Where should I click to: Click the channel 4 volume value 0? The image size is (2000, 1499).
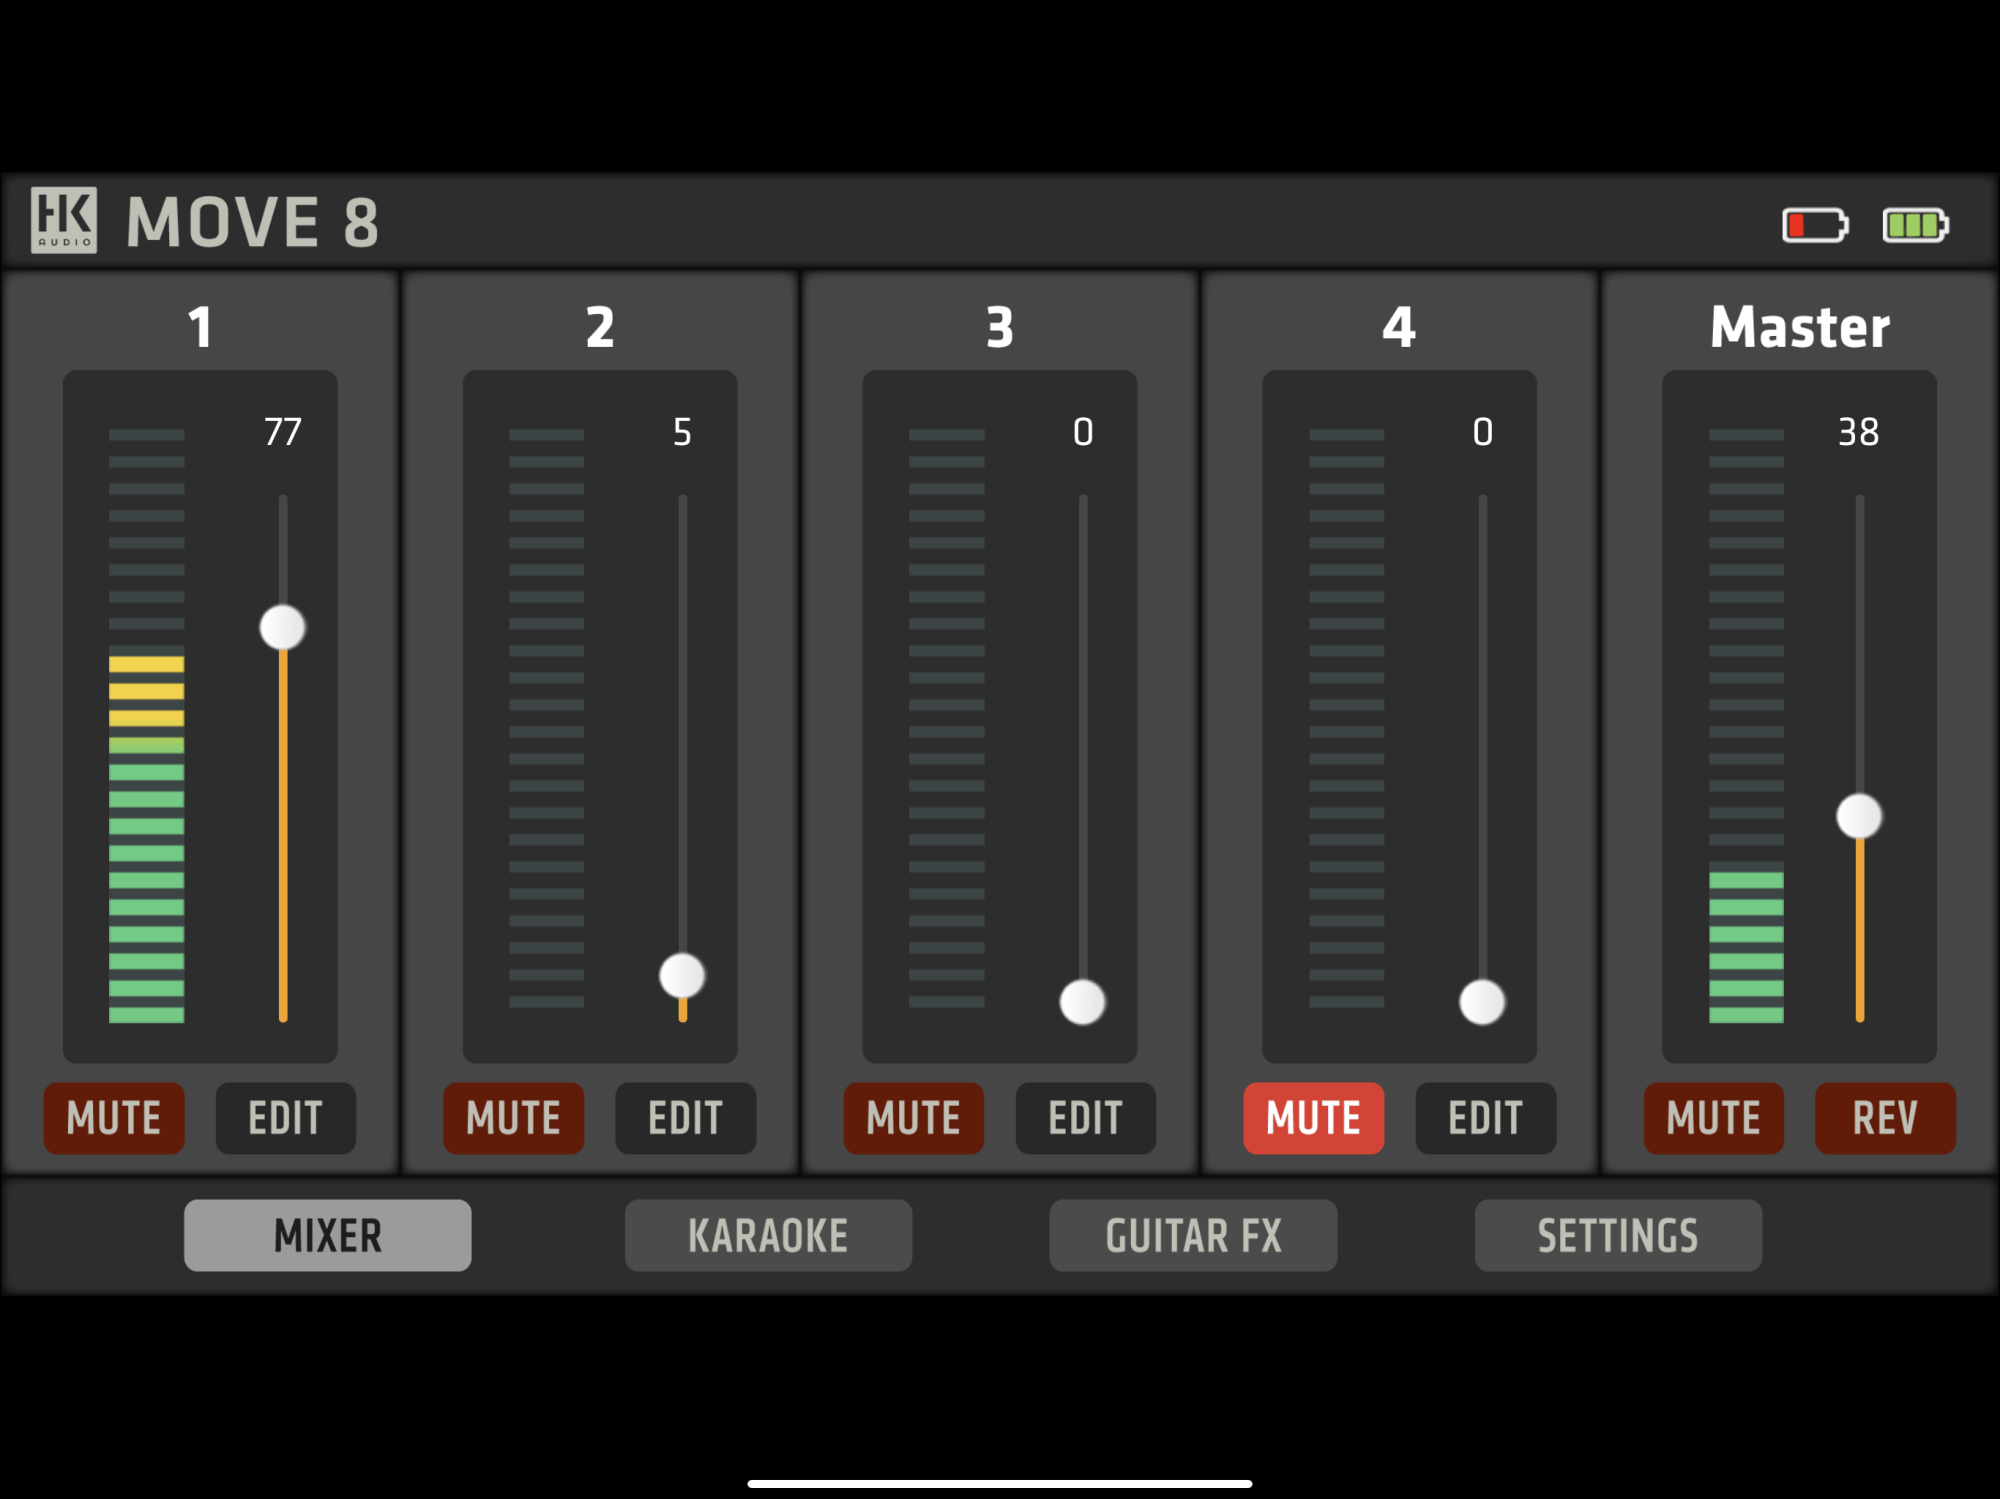1483,432
